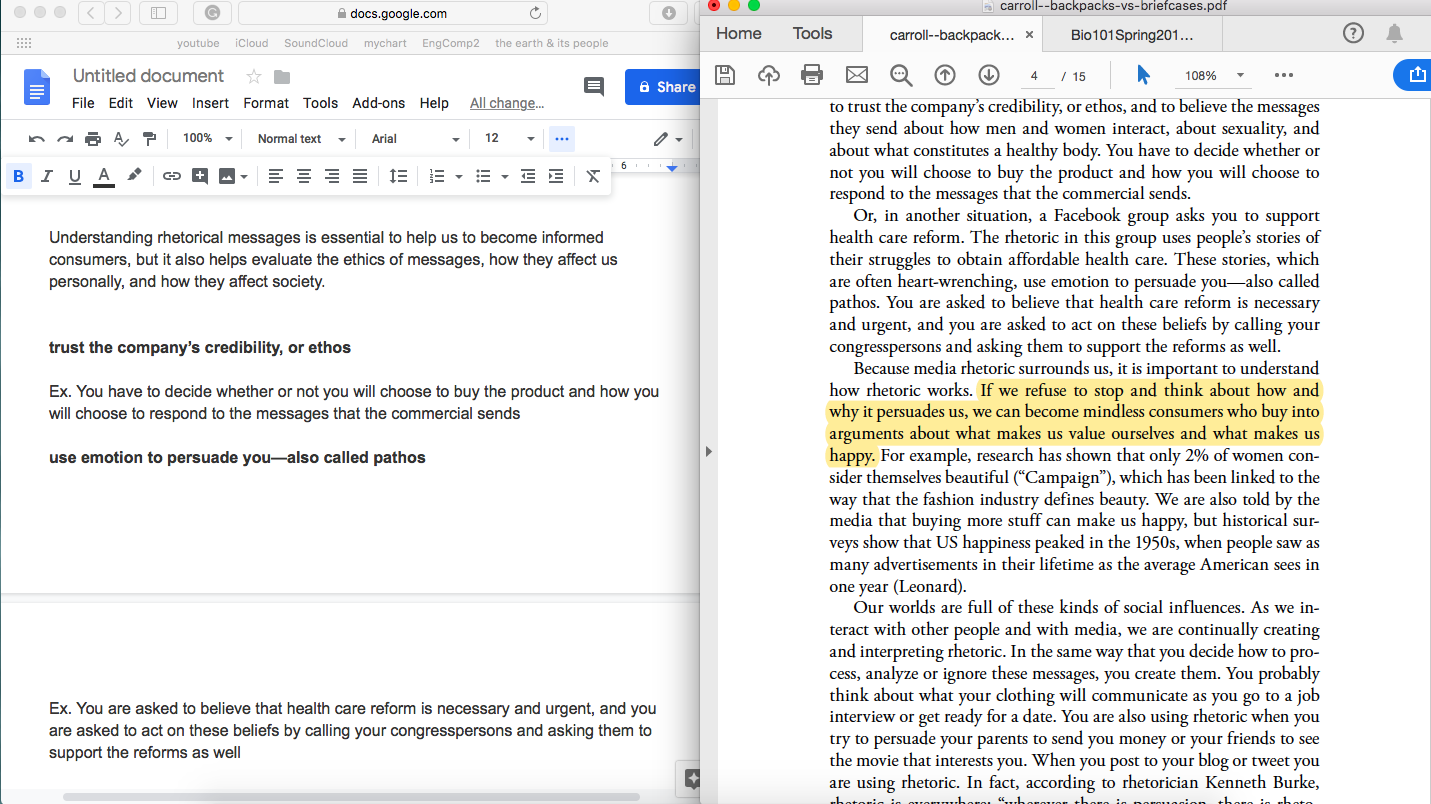Go to next PDF page

[989, 75]
